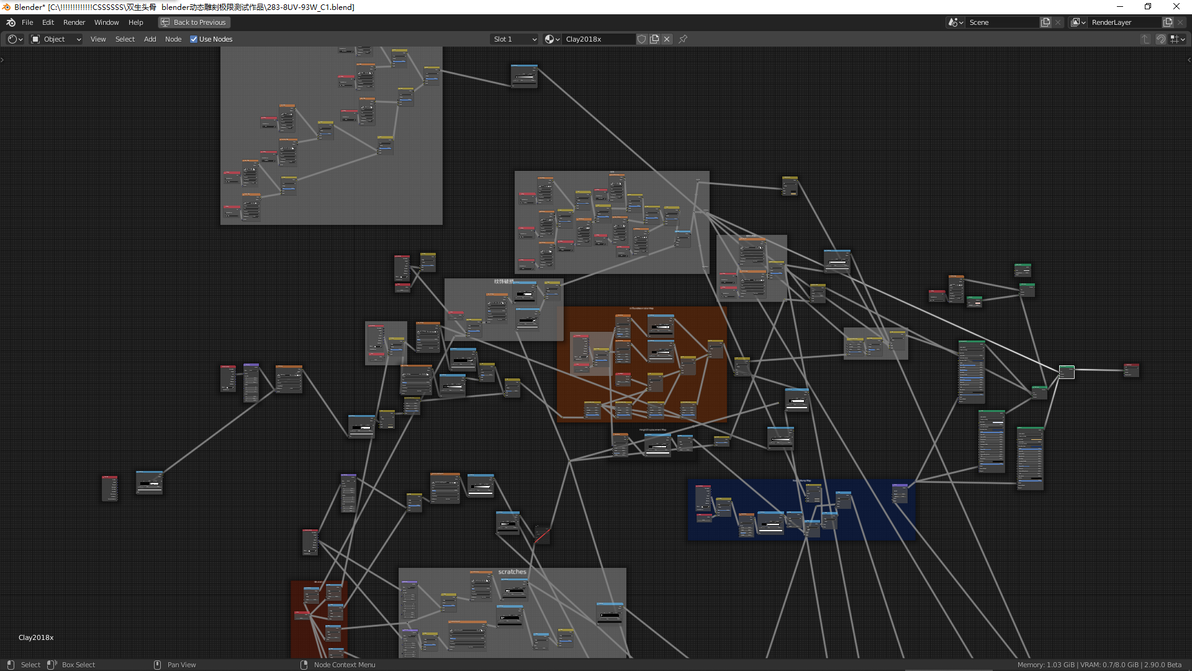Open the Slot 1 material slot dropdown

515,40
